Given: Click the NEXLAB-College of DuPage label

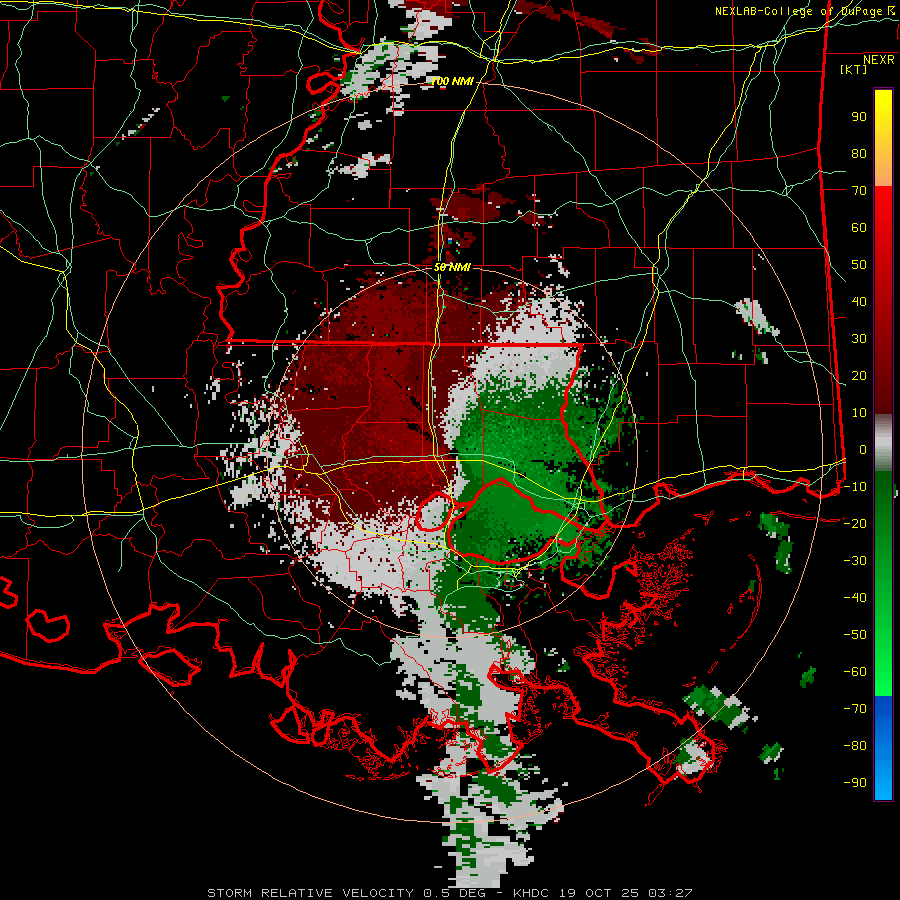Looking at the screenshot, I should click(x=805, y=11).
